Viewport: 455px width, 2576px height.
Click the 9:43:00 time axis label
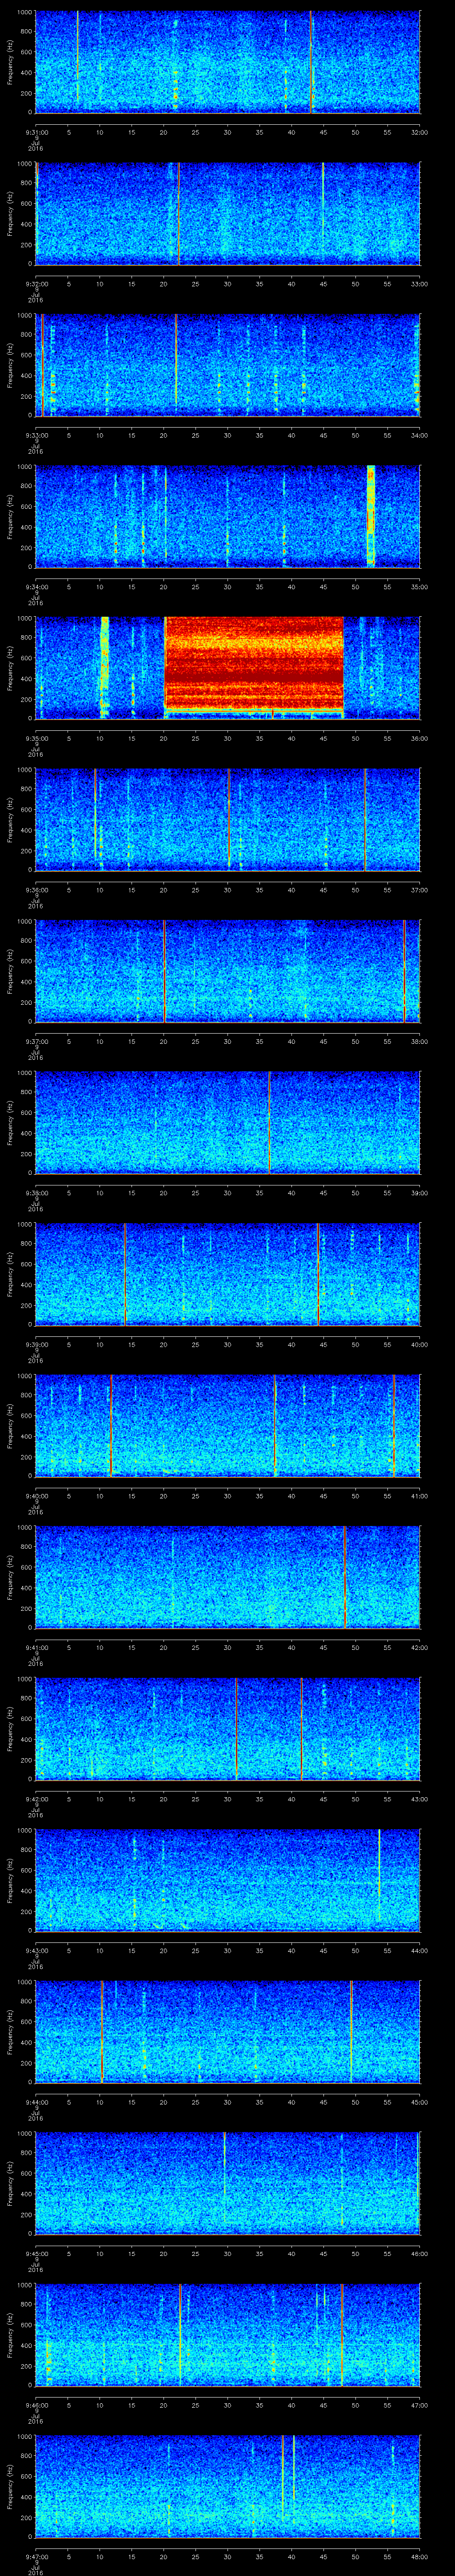coord(36,1951)
